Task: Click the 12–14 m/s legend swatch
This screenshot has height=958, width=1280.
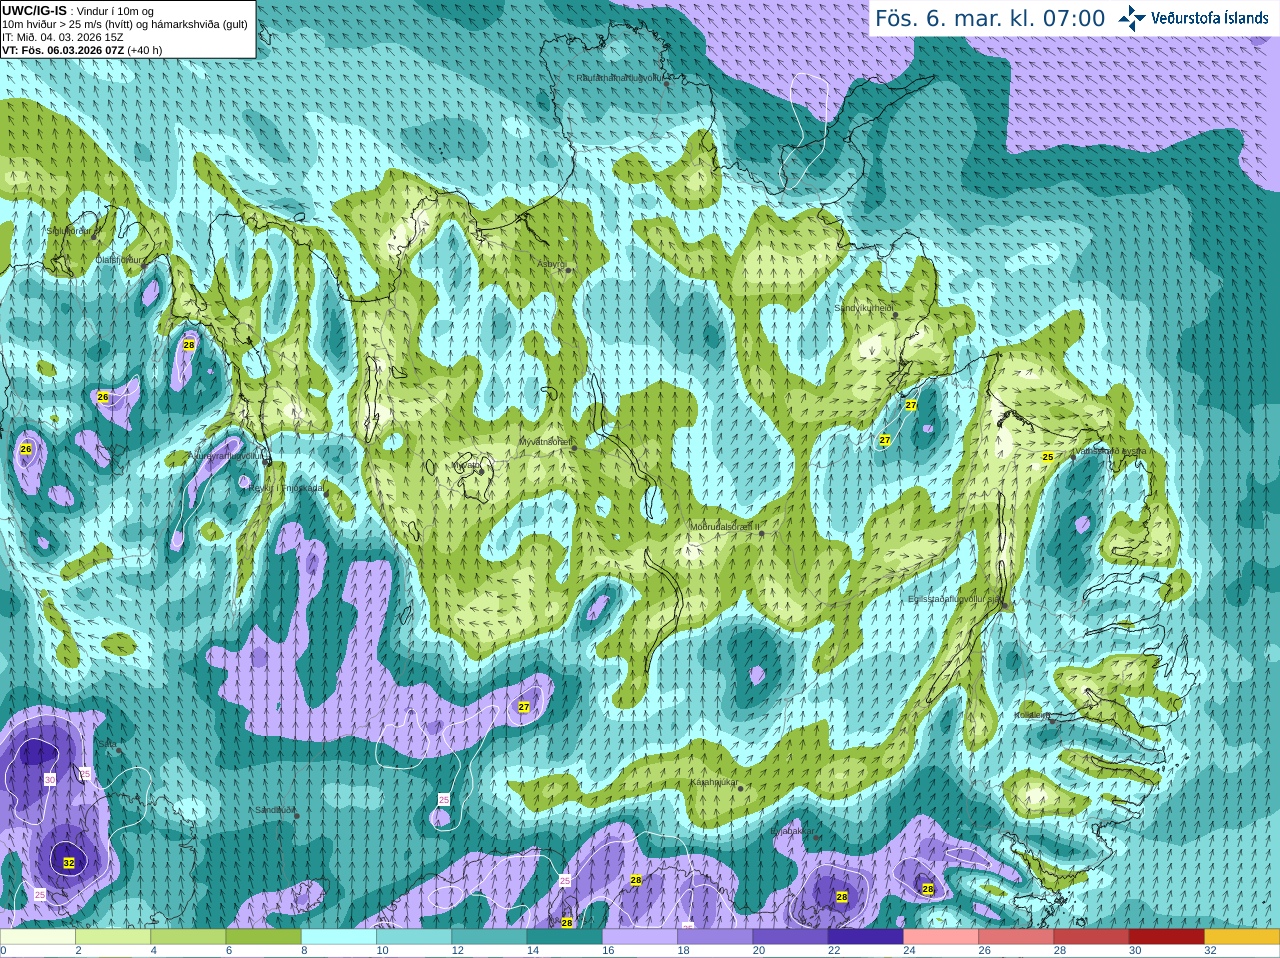Action: tap(490, 937)
